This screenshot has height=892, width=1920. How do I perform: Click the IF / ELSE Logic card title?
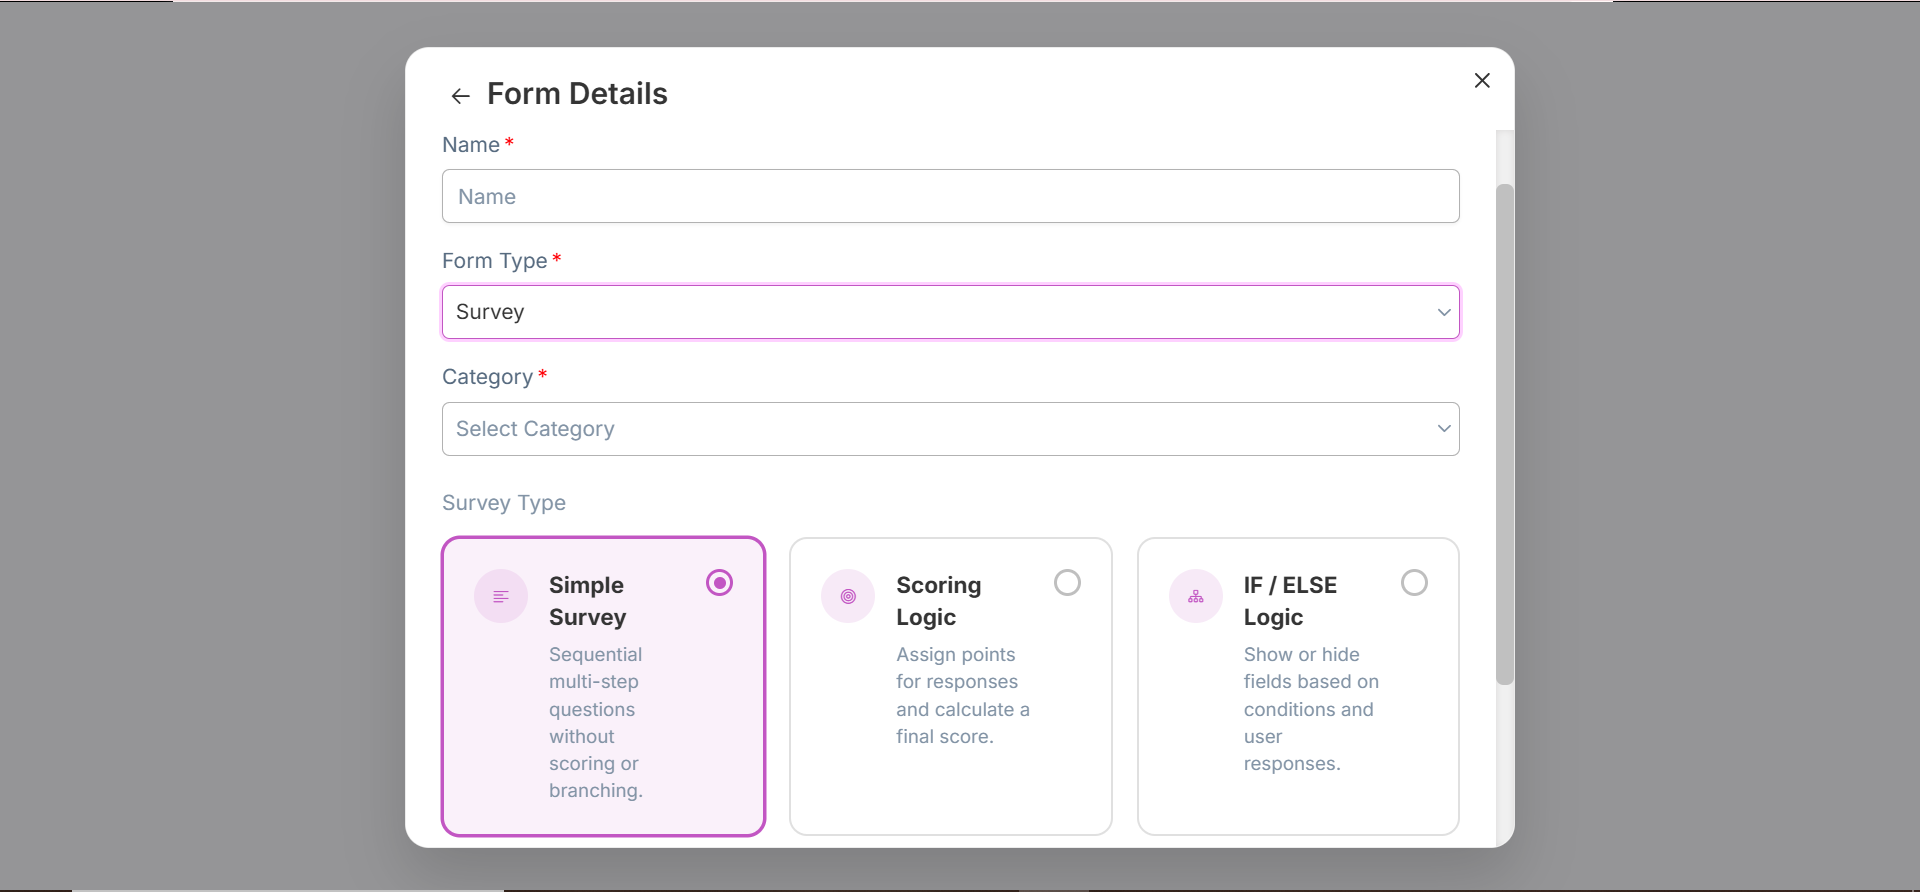click(x=1290, y=601)
